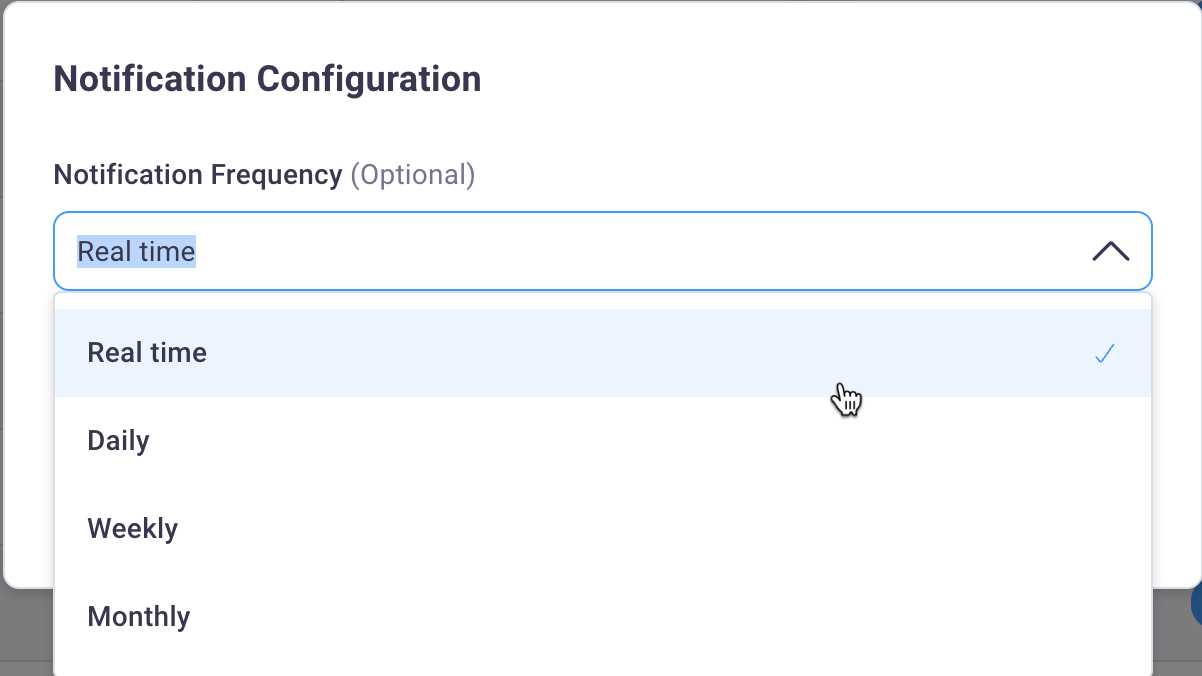Screen dimensions: 1202x676
Task: Click empty space right of the Monthly option
Action: click(x=700, y=617)
